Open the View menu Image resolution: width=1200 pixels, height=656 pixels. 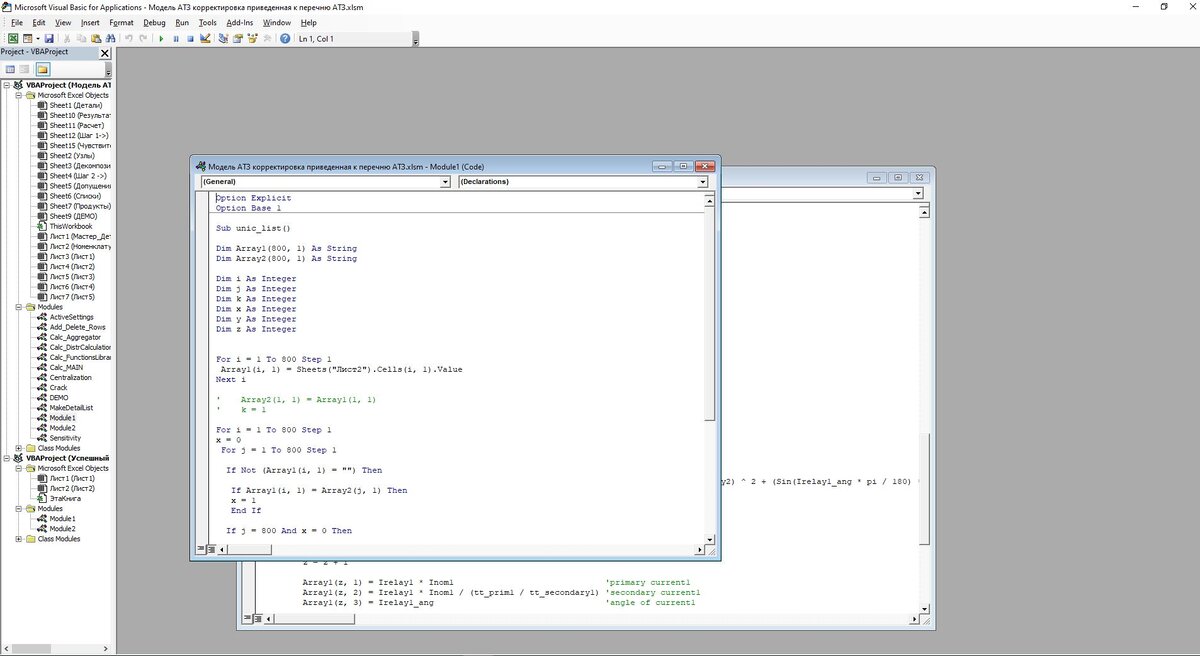click(63, 22)
